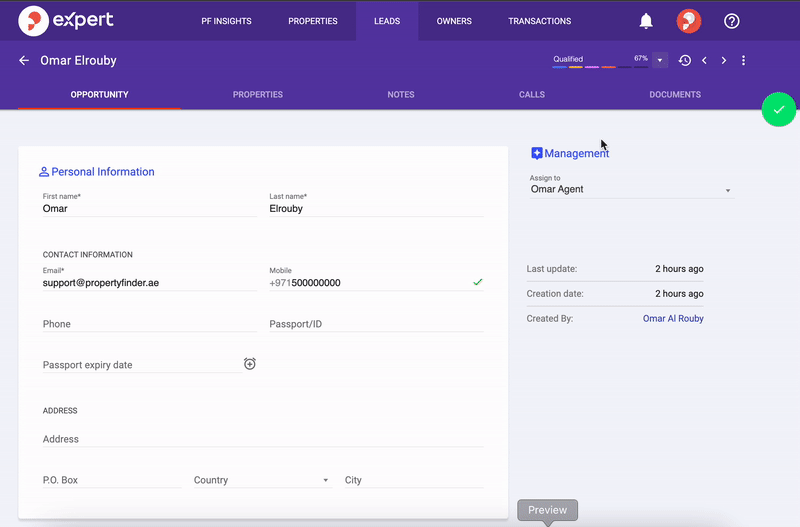Image resolution: width=800 pixels, height=527 pixels.
Task: Expand the Assign to dropdown
Action: (x=728, y=190)
